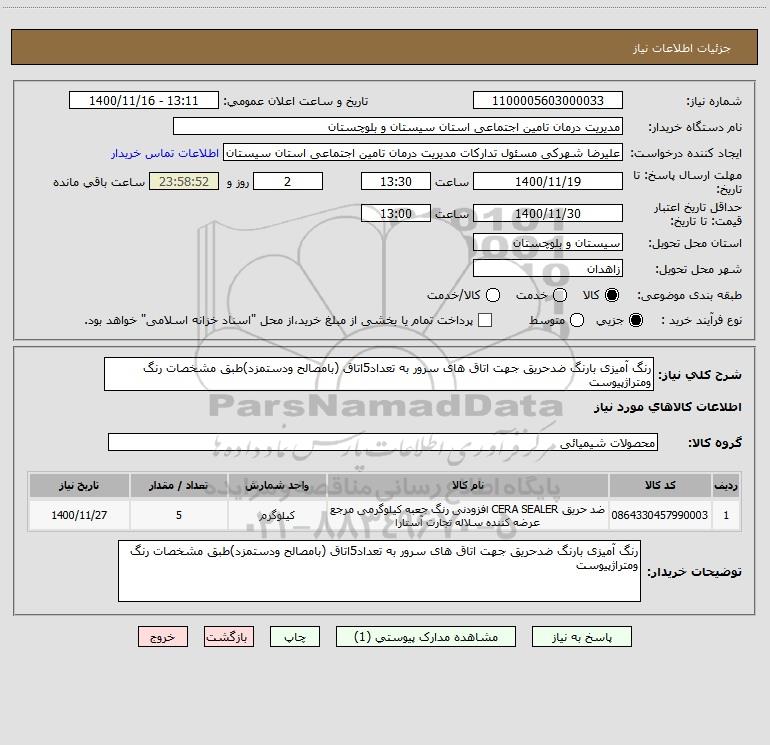Click the شرح کلی نیاز description box
Image resolution: width=770 pixels, height=745 pixels.
(379, 374)
